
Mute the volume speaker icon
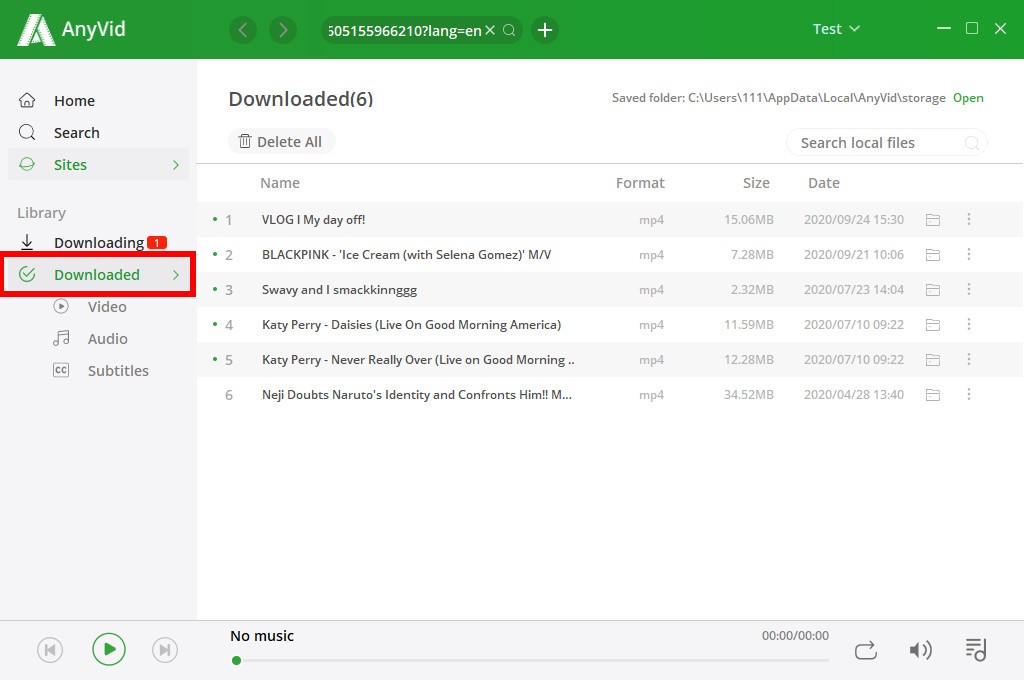[x=920, y=650]
